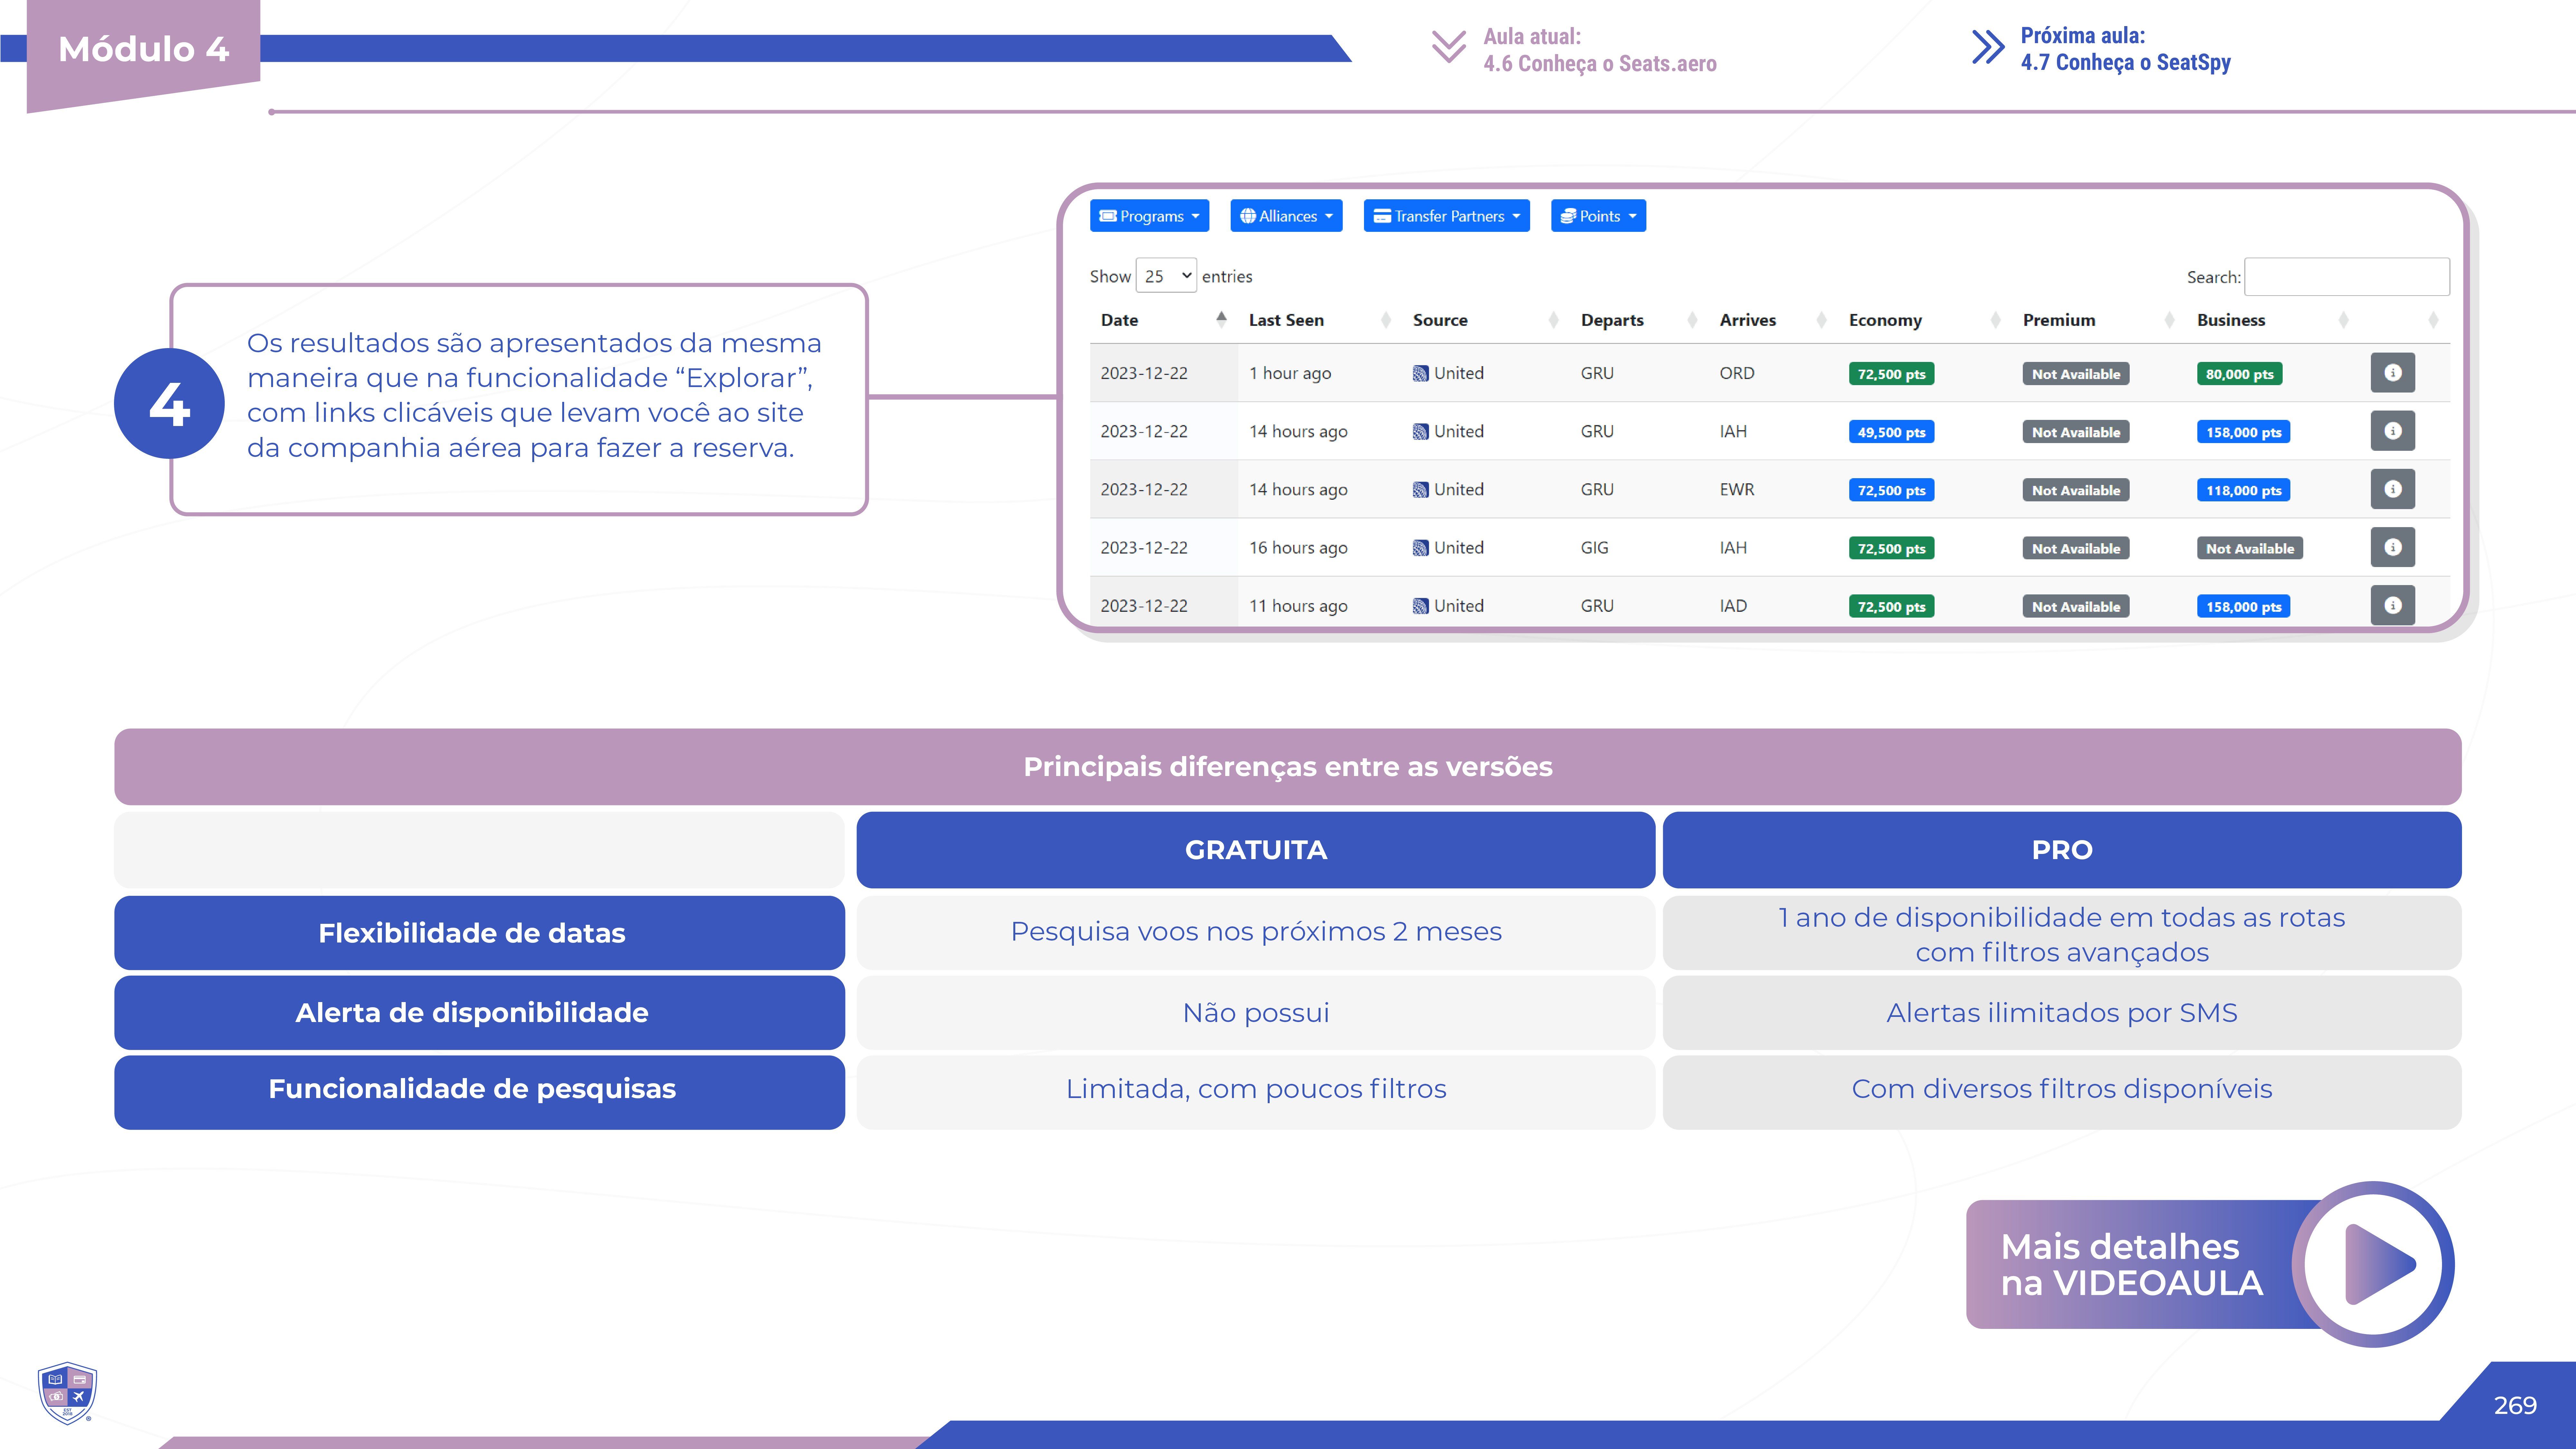Open info icon for GIG to IAH row
Viewport: 2576px width, 1449px height.
(2392, 547)
